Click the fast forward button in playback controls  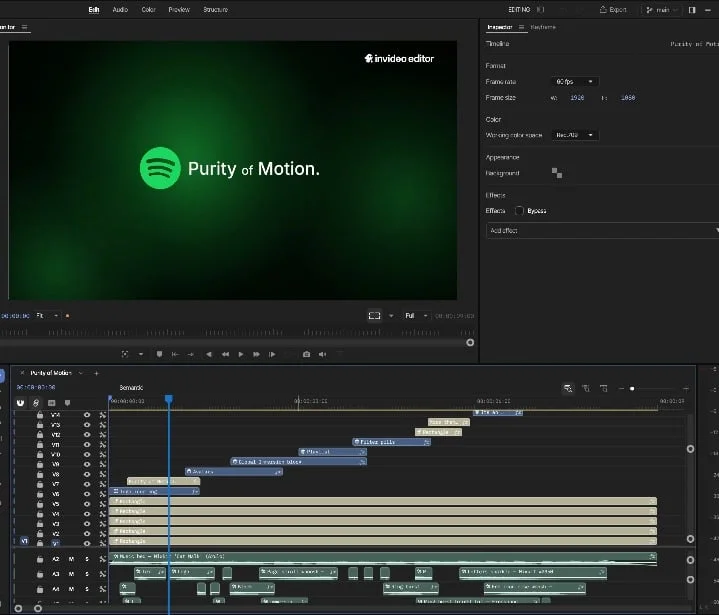256,354
